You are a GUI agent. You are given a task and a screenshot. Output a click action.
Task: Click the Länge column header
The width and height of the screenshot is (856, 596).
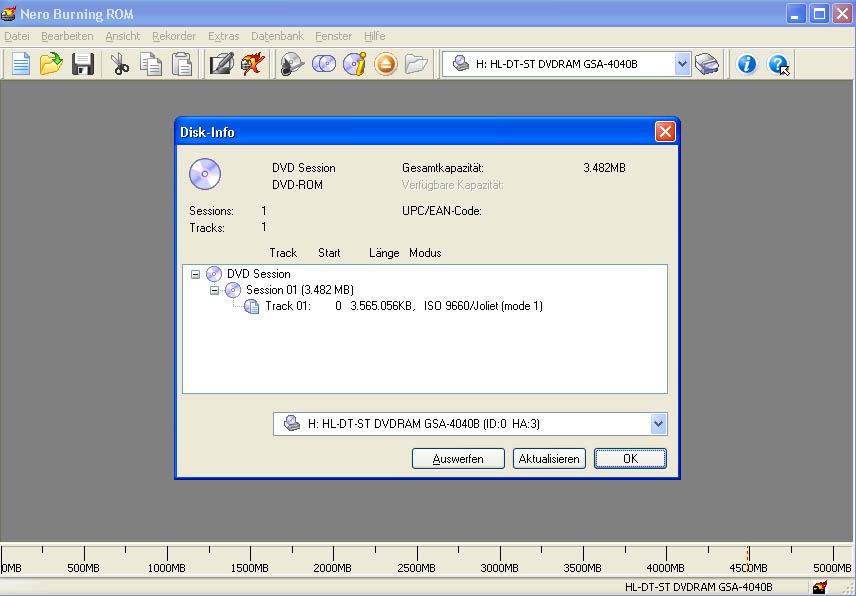[x=384, y=253]
